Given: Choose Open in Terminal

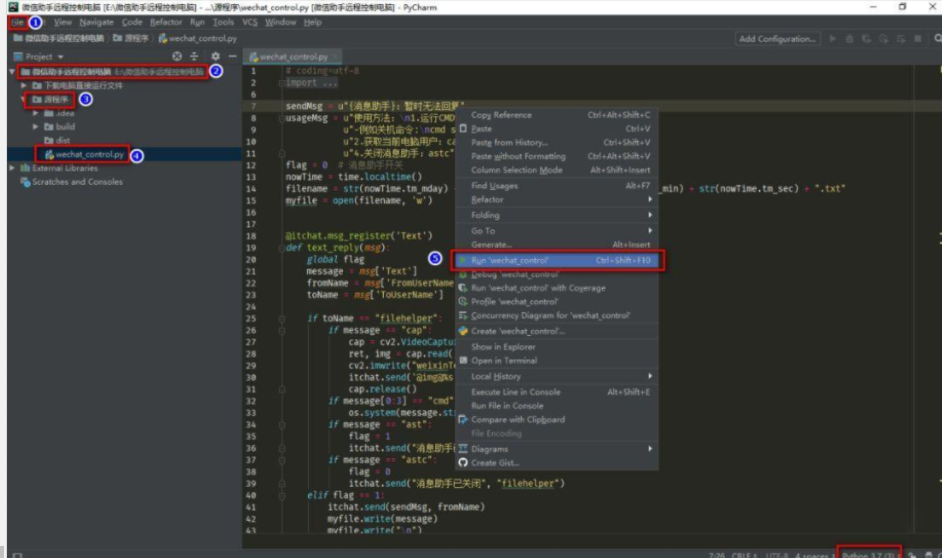Looking at the screenshot, I should [558, 360].
